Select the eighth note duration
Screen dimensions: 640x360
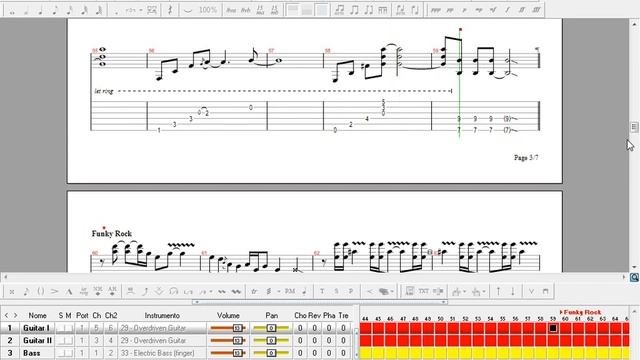coord(55,10)
